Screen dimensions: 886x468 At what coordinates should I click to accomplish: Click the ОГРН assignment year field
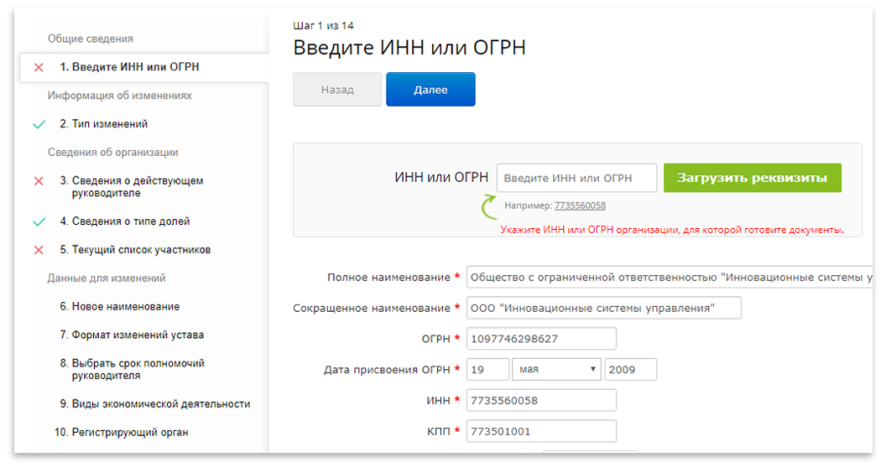(631, 369)
